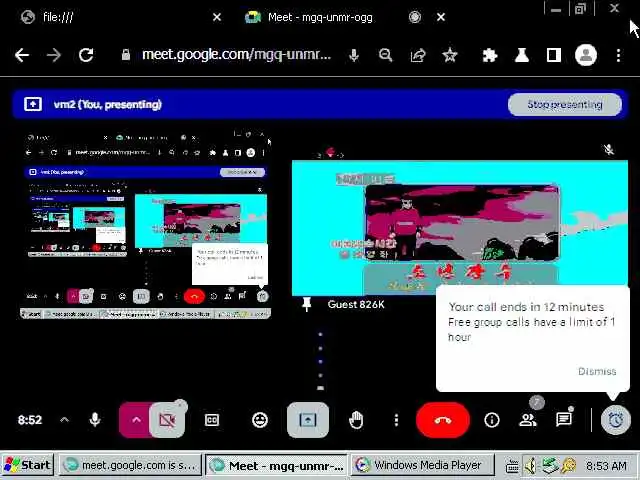Open the browser profile avatar
Screen dimensions: 640x480
coord(586,55)
